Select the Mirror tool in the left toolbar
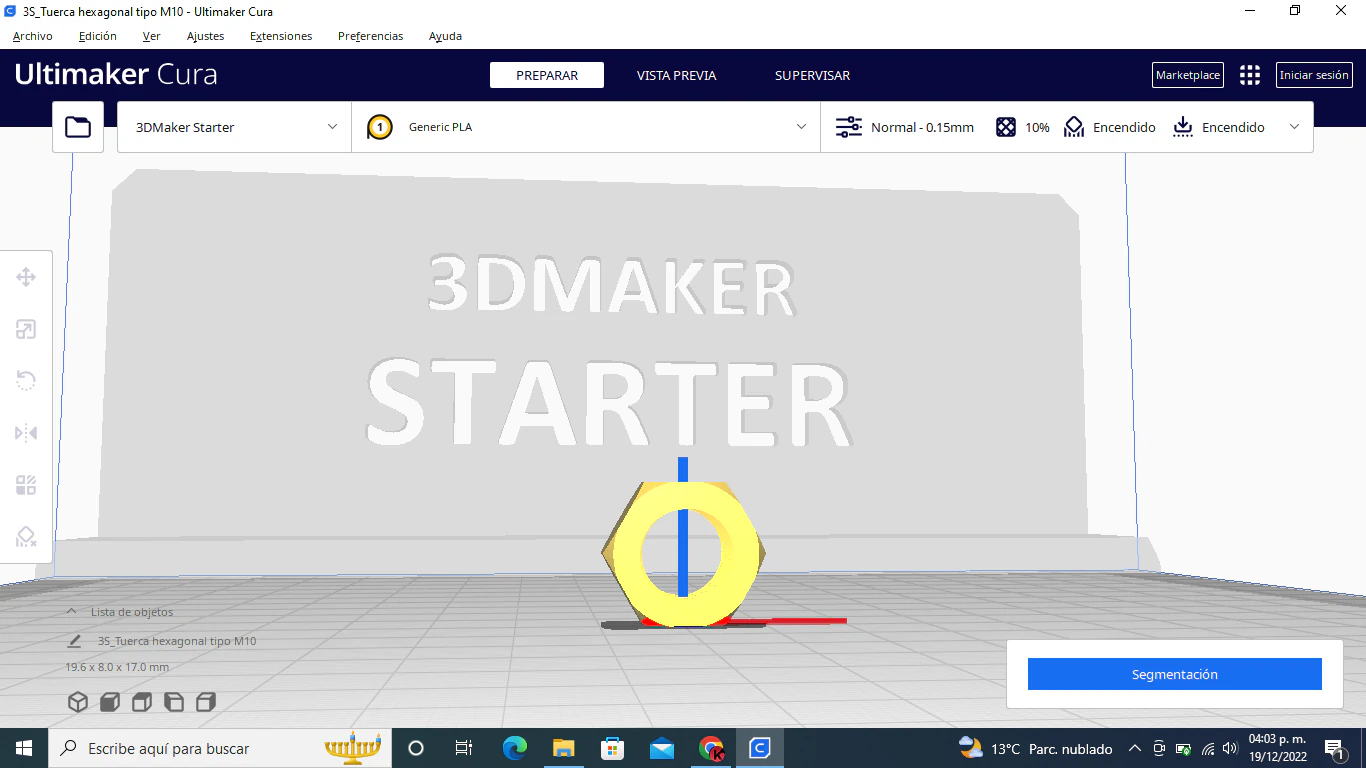This screenshot has width=1366, height=768. click(x=26, y=433)
